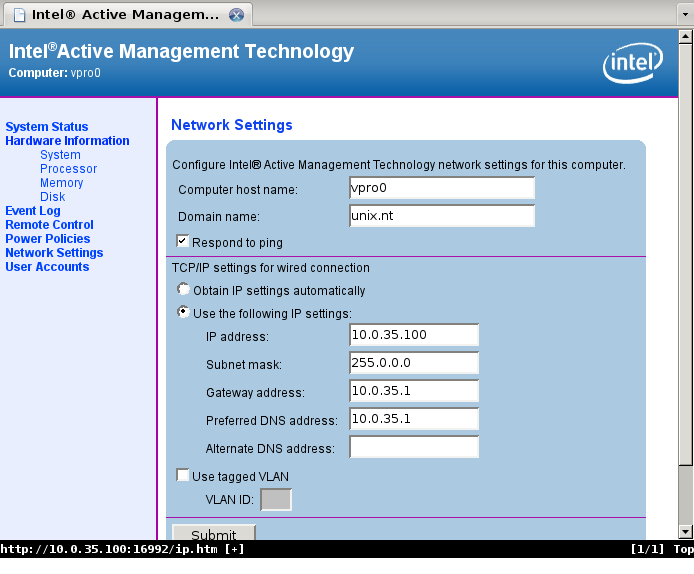Click the 'Computer: vpro0' header text
The width and height of the screenshot is (694, 574).
[x=54, y=73]
